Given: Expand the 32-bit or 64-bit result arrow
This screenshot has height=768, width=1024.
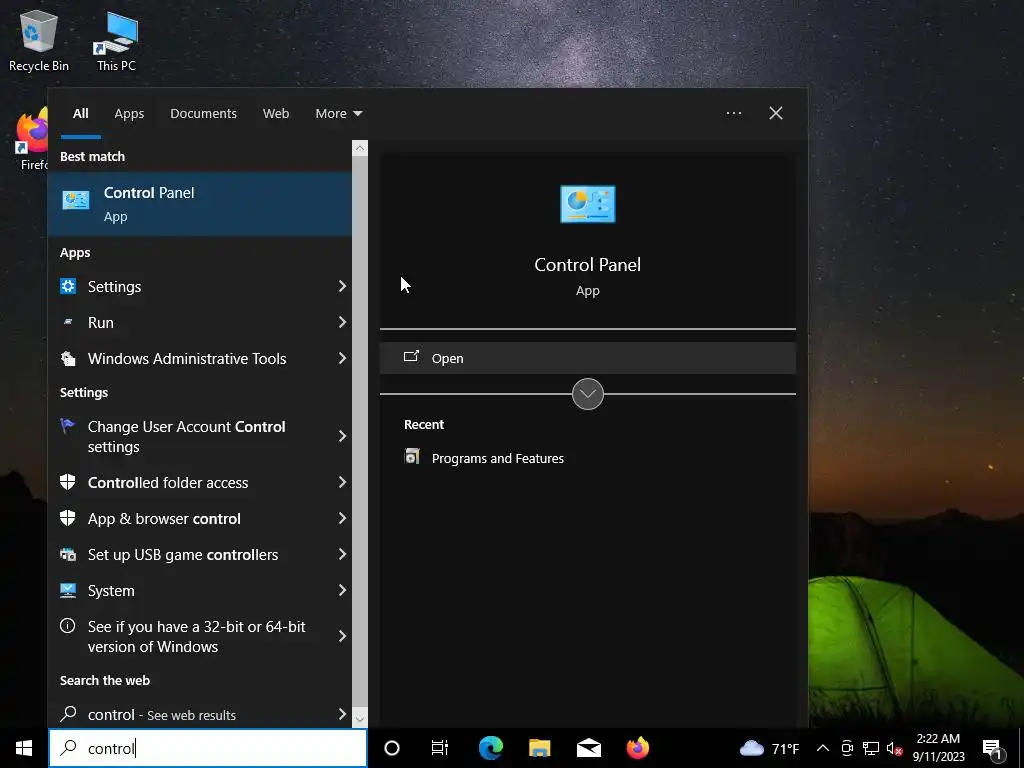Looking at the screenshot, I should pos(342,636).
